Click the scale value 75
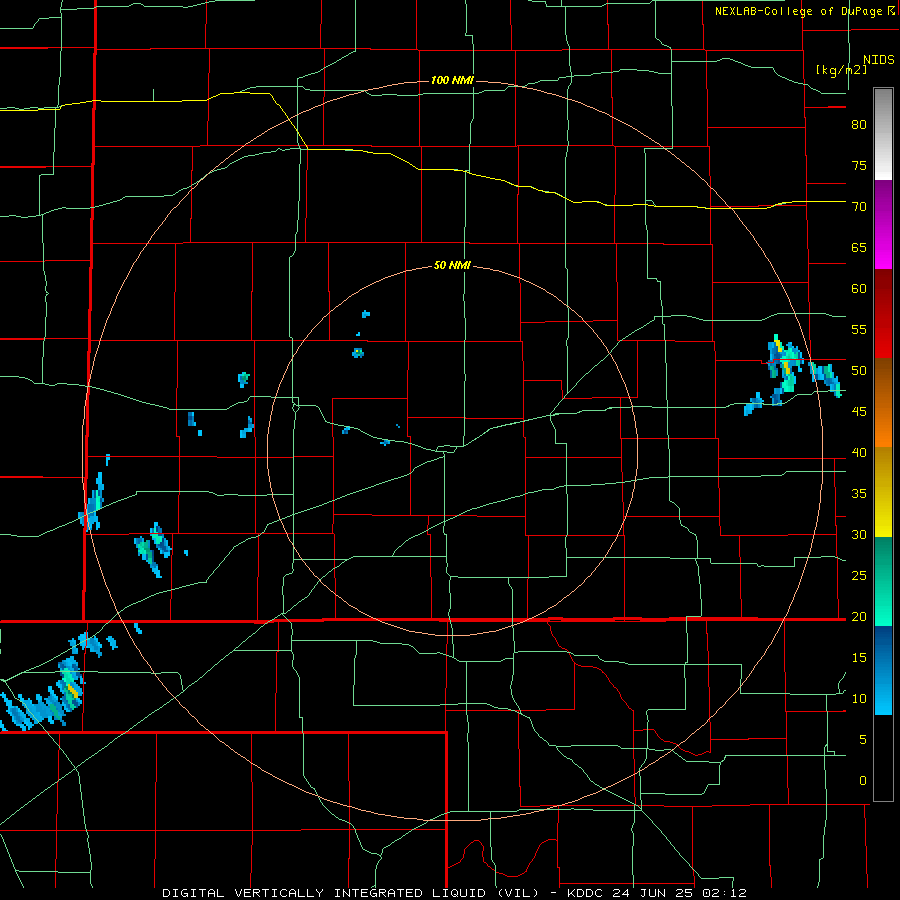Screen dimensions: 900x900 pyautogui.click(x=859, y=165)
